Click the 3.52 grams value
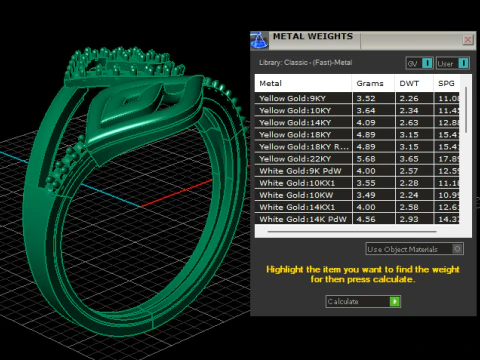This screenshot has height=360, width=480. pyautogui.click(x=366, y=98)
